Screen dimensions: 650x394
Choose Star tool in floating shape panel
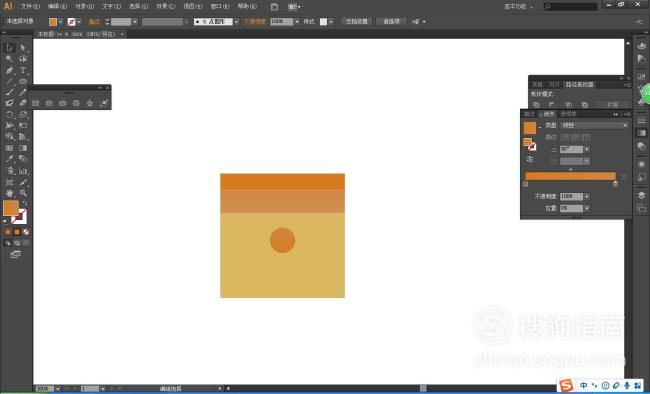(90, 103)
